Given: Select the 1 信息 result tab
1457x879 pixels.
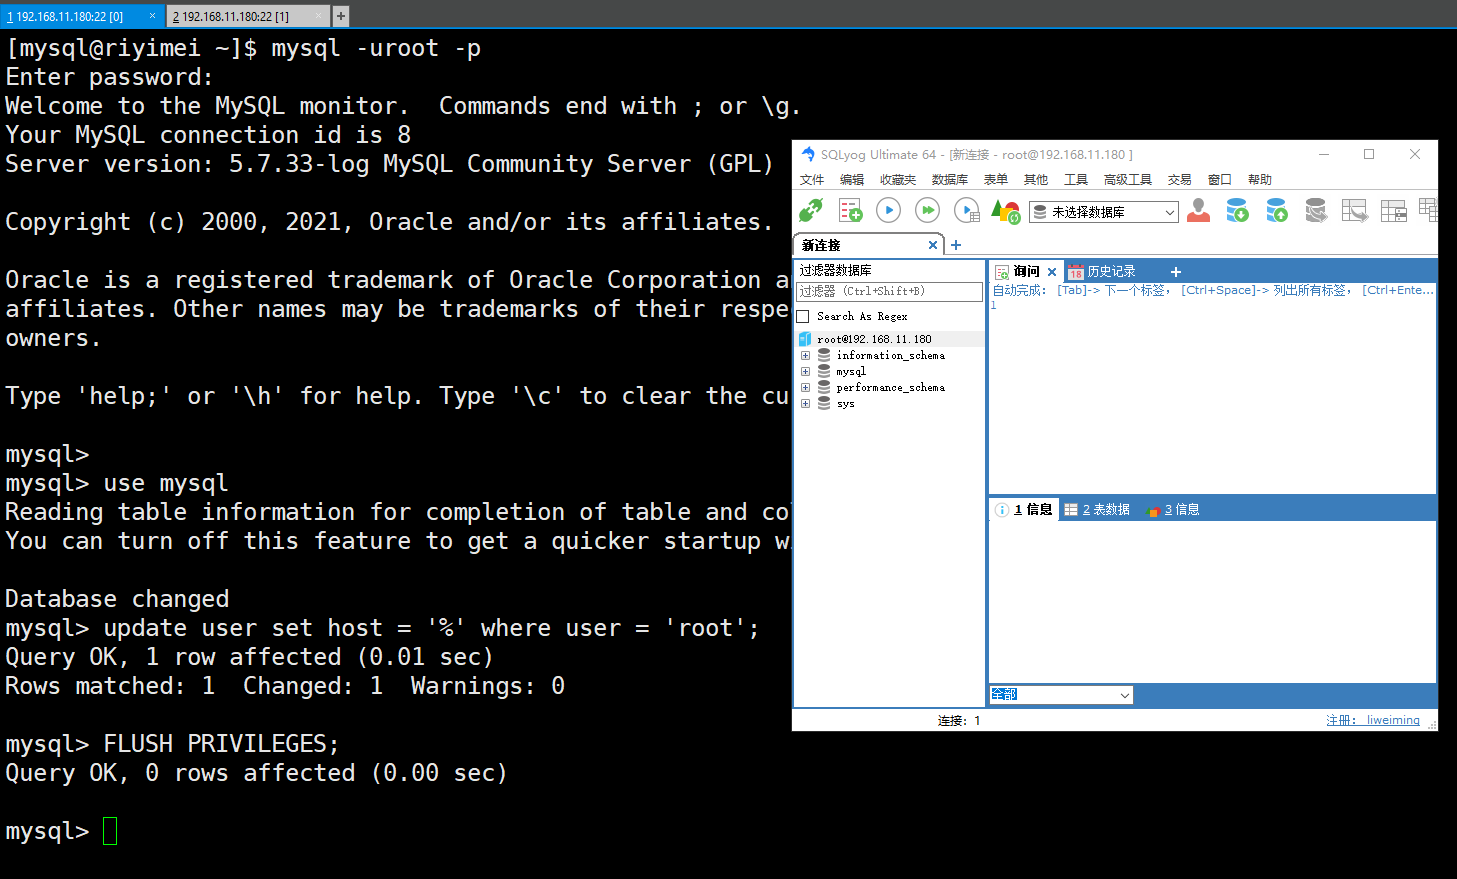Looking at the screenshot, I should (x=1024, y=510).
